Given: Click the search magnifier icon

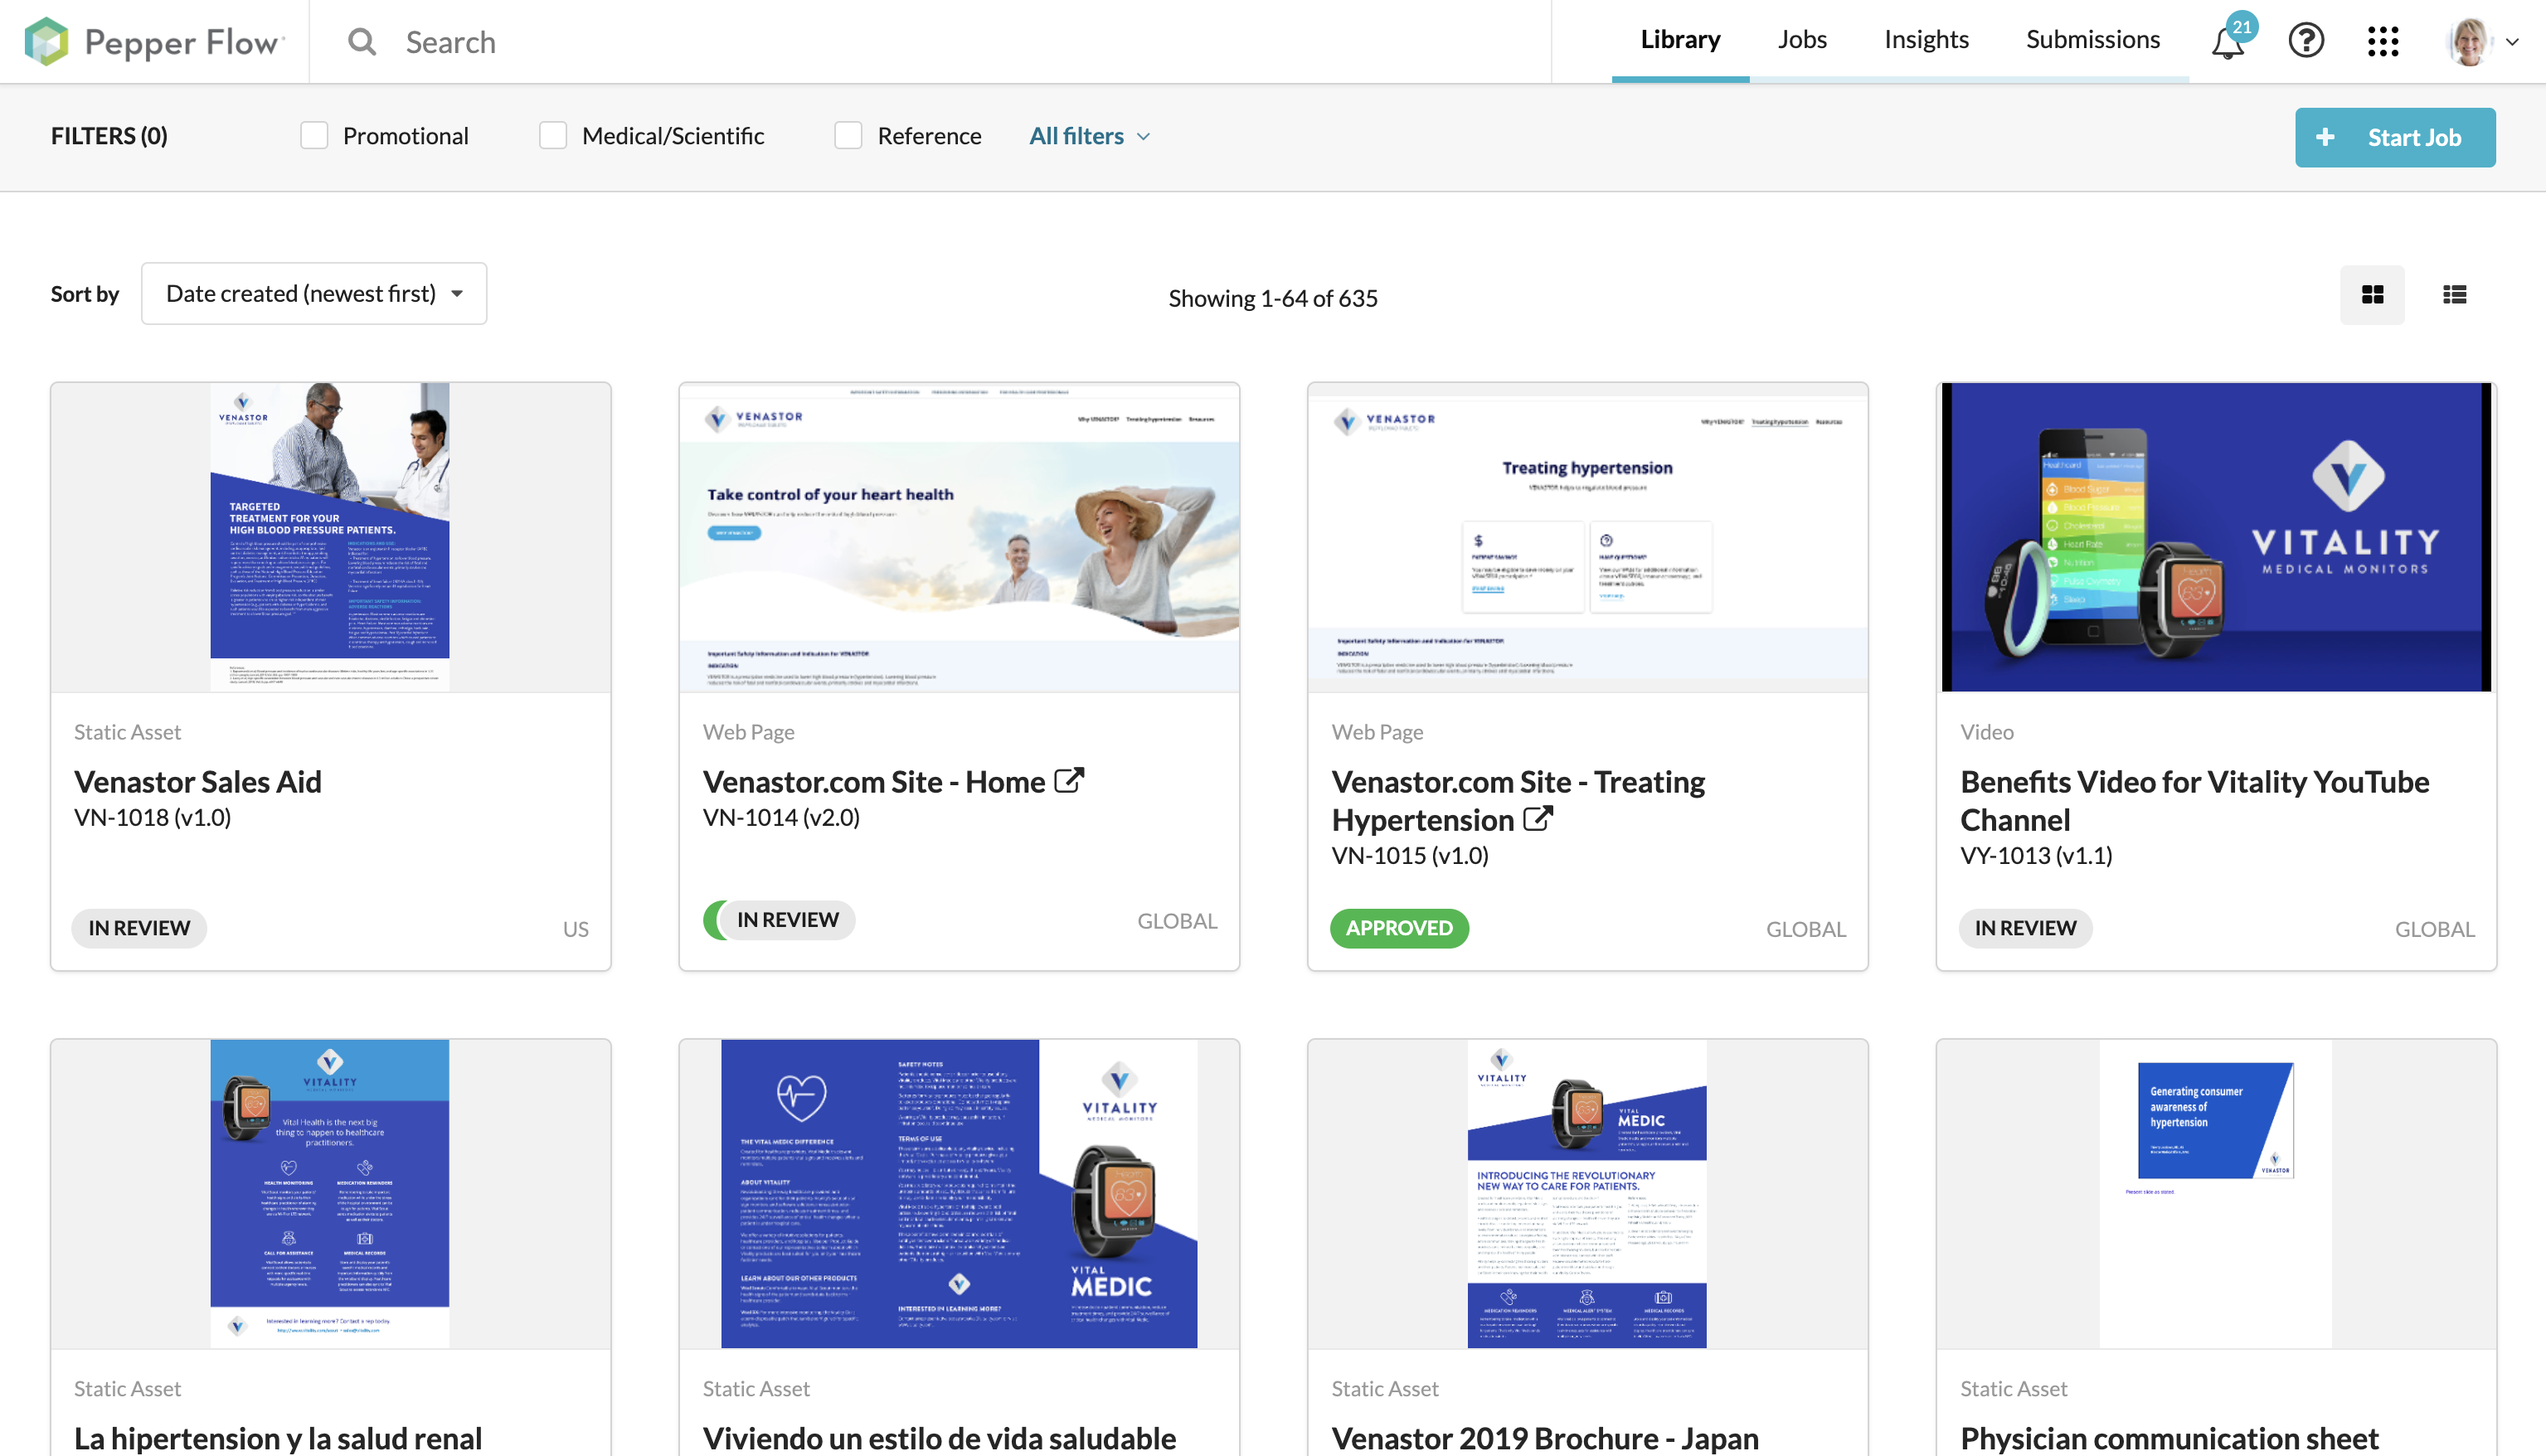Looking at the screenshot, I should click(x=362, y=42).
